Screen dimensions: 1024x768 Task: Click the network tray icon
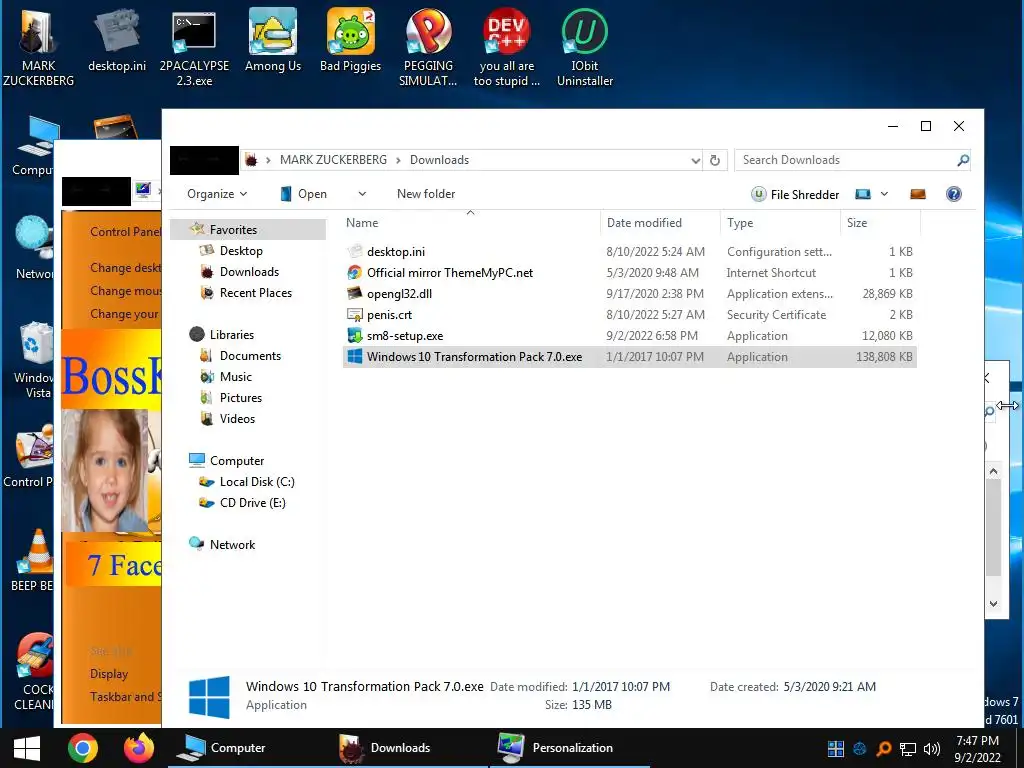[x=908, y=748]
